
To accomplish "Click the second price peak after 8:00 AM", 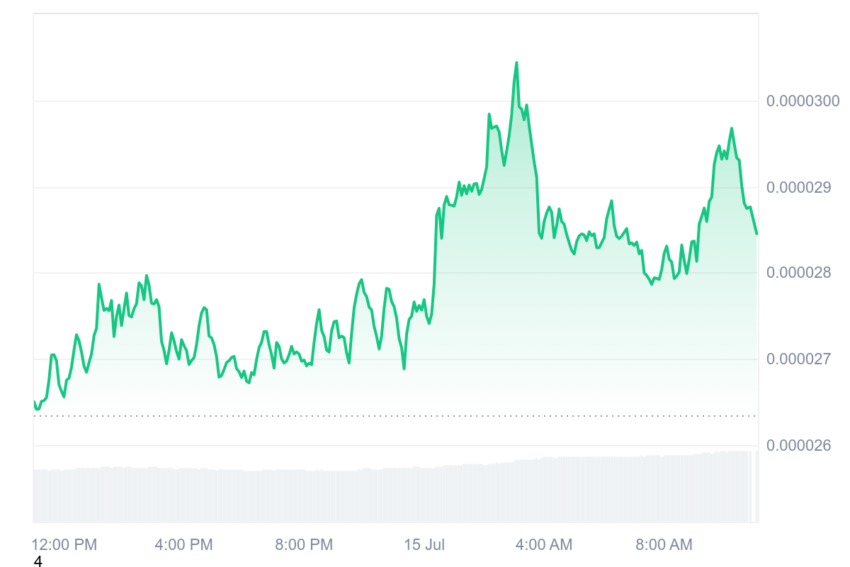I will pos(732,128).
